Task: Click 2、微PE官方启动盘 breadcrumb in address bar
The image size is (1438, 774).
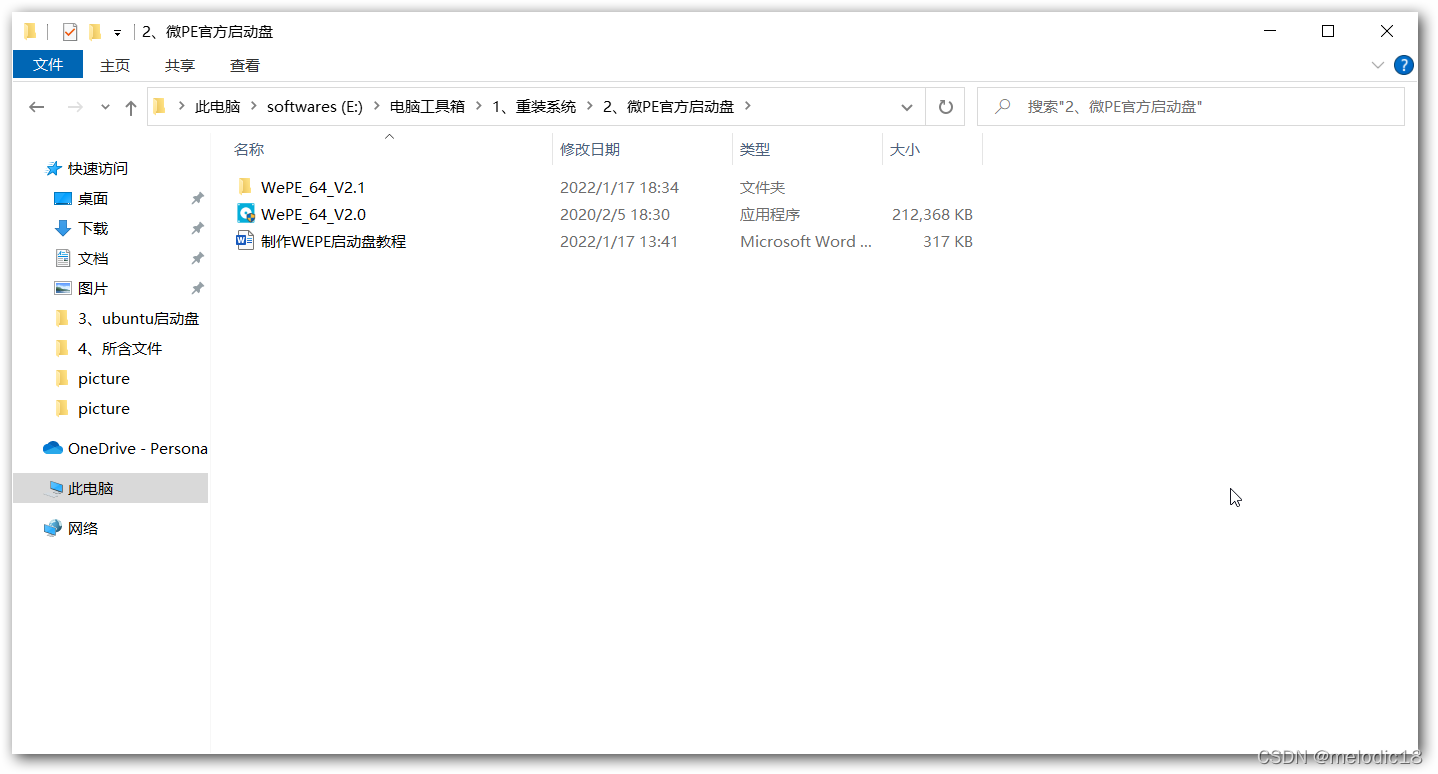Action: click(668, 106)
